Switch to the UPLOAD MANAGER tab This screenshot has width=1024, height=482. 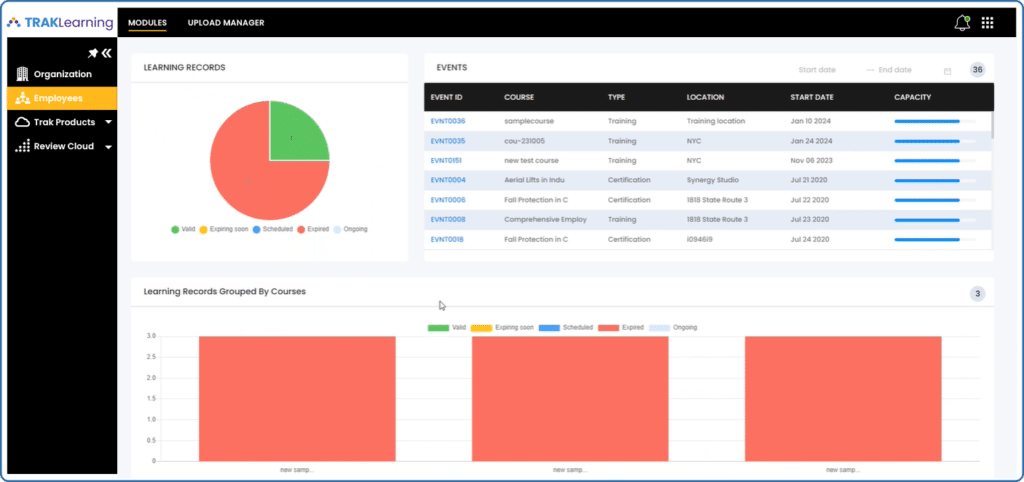(x=226, y=23)
